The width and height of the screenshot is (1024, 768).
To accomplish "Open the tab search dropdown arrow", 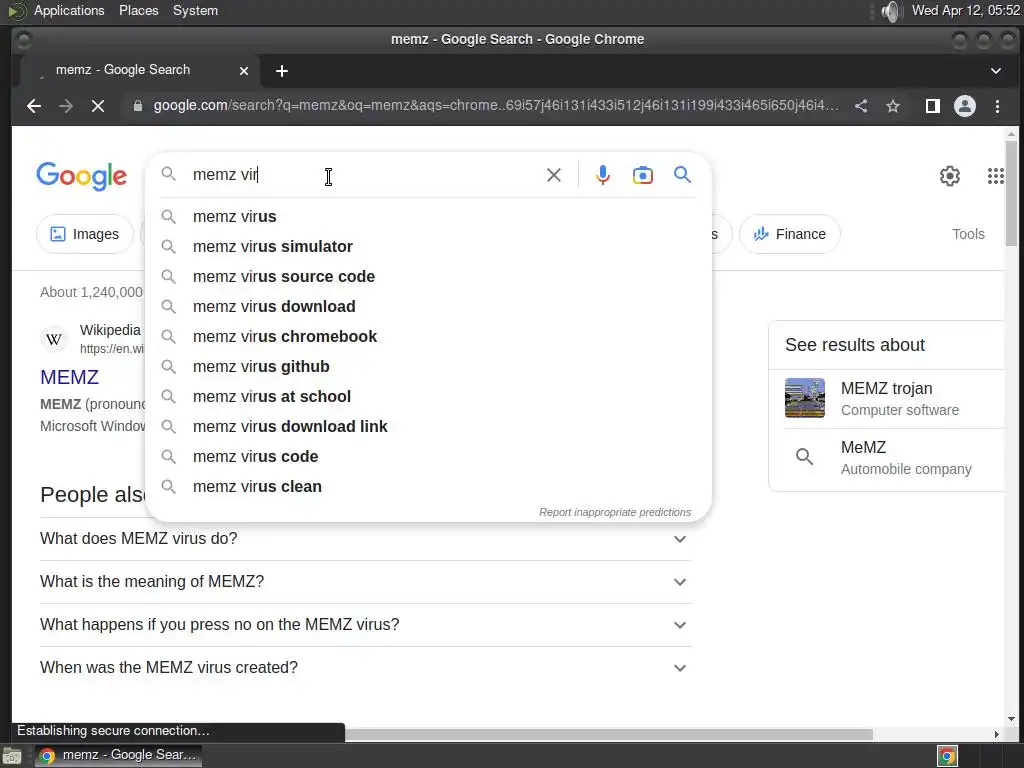I will point(996,71).
